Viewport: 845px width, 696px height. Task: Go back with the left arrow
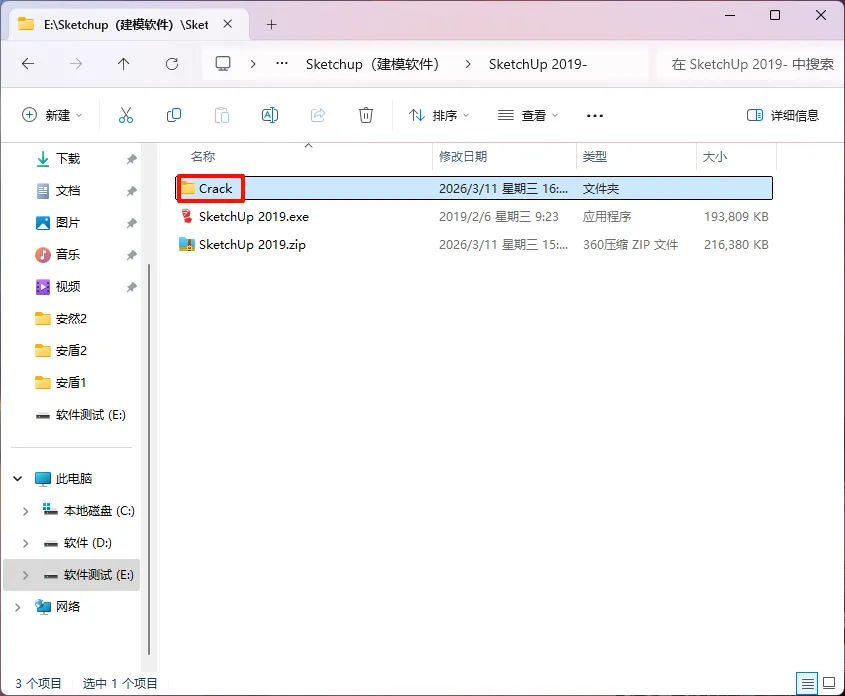tap(28, 64)
